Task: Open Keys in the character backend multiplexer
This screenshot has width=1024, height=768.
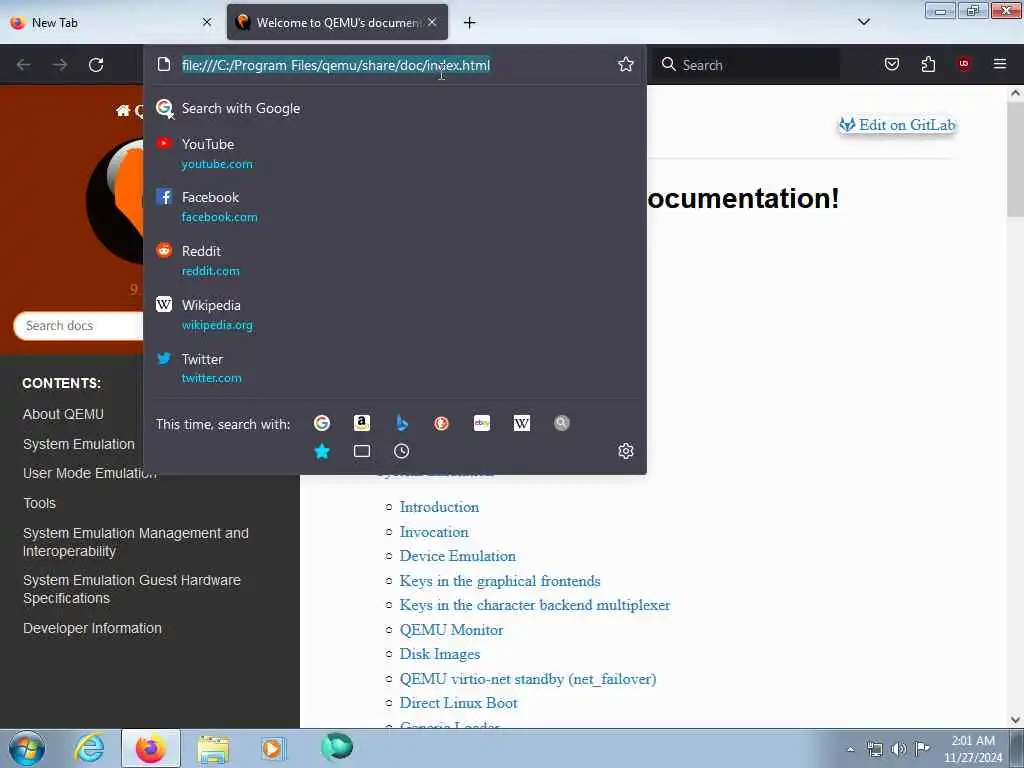Action: pyautogui.click(x=534, y=605)
